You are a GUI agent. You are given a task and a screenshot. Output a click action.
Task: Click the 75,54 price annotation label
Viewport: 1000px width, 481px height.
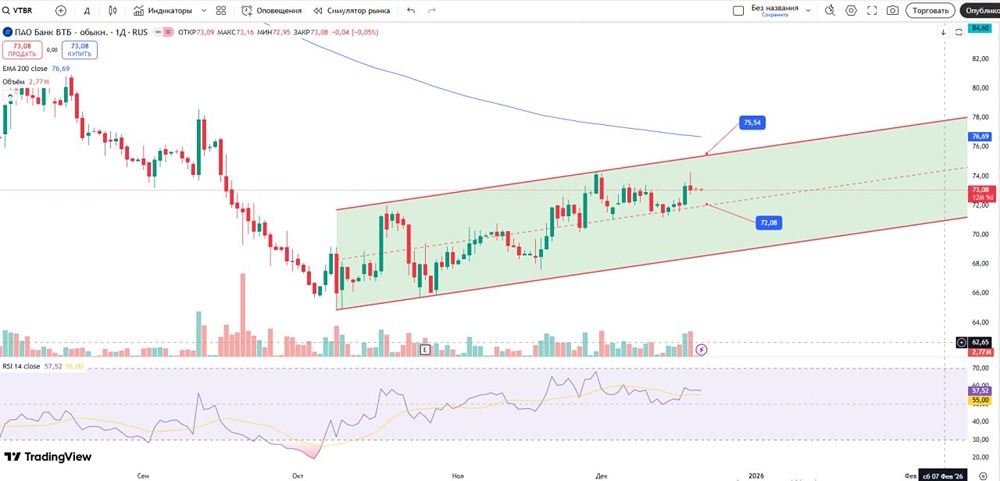point(753,123)
